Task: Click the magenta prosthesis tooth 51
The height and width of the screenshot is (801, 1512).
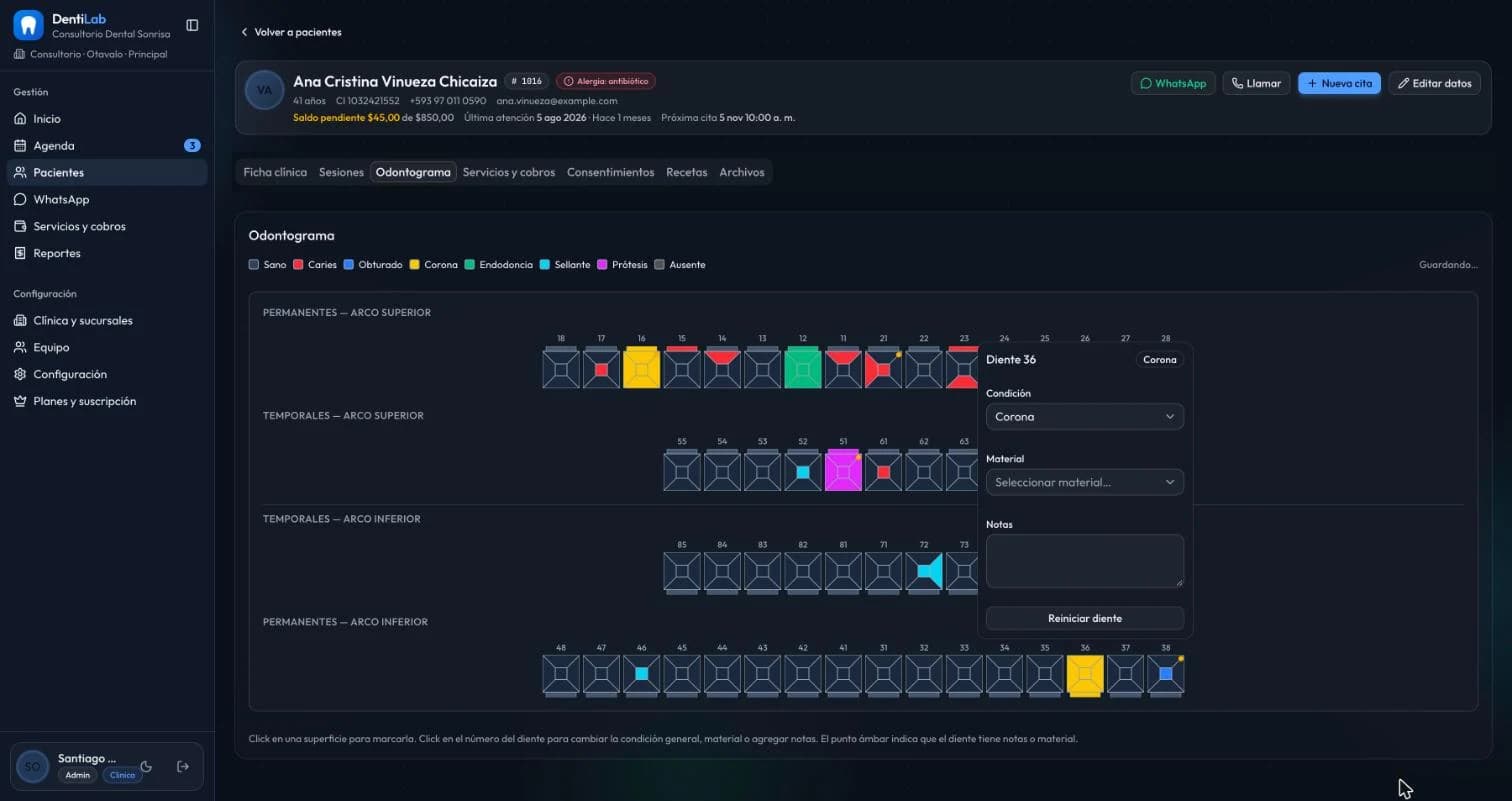Action: [843, 471]
